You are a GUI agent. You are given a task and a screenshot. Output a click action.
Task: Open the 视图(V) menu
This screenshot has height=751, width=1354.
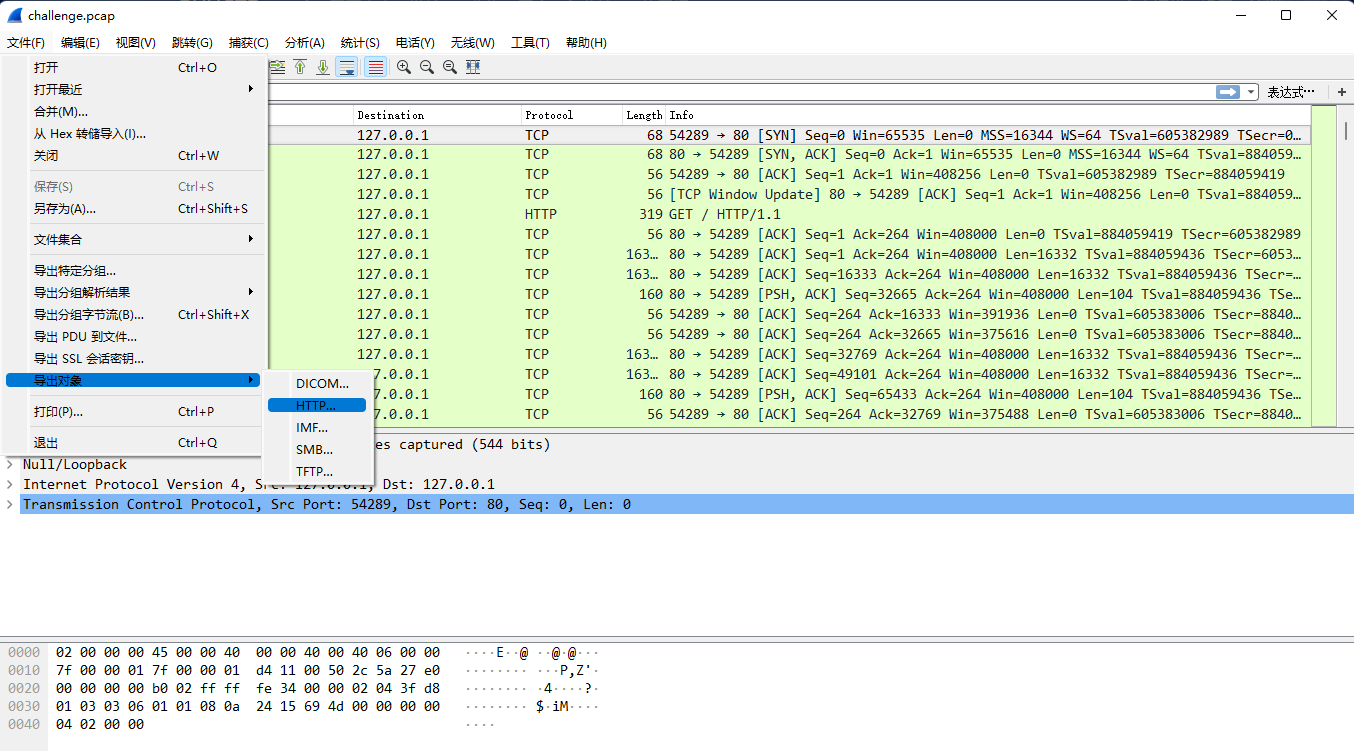coord(135,42)
